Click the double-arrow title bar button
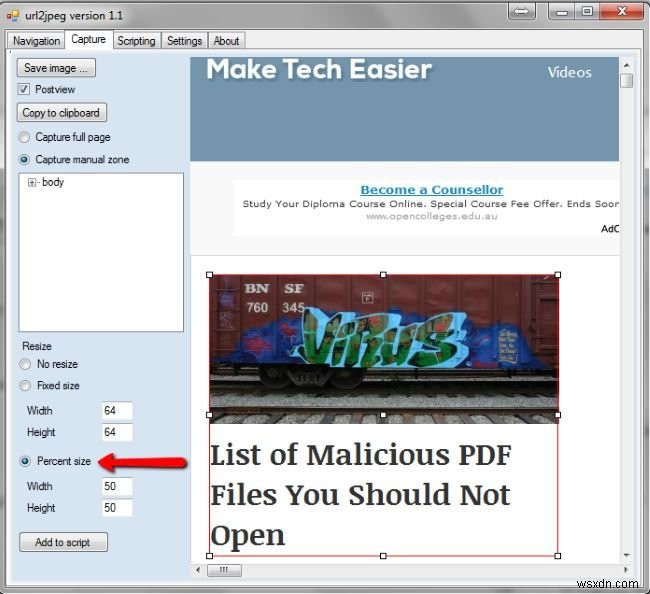This screenshot has height=594, width=650. point(521,12)
